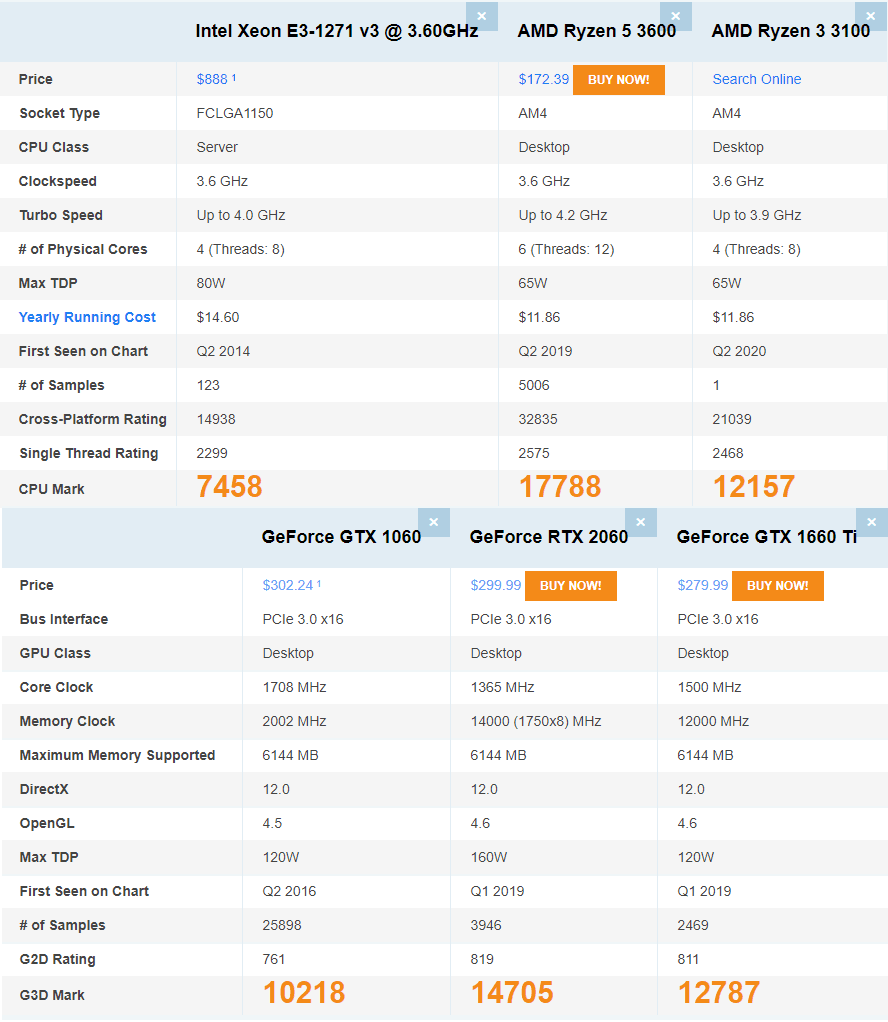Open the $279.99 GTX 1660 Ti price link
The width and height of the screenshot is (888, 1022).
point(703,585)
